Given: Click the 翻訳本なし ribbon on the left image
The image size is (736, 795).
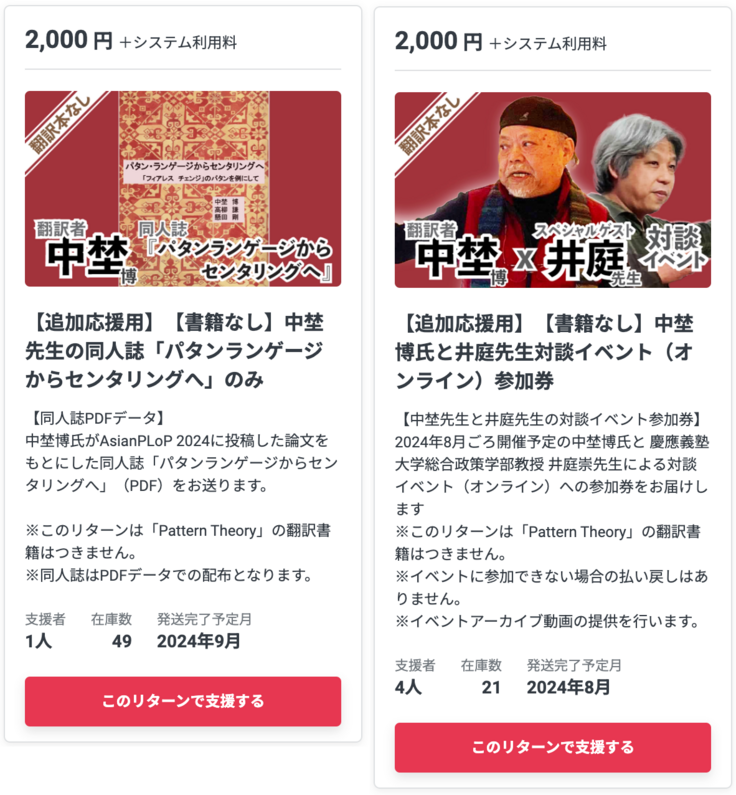Looking at the screenshot, I should pos(59,124).
